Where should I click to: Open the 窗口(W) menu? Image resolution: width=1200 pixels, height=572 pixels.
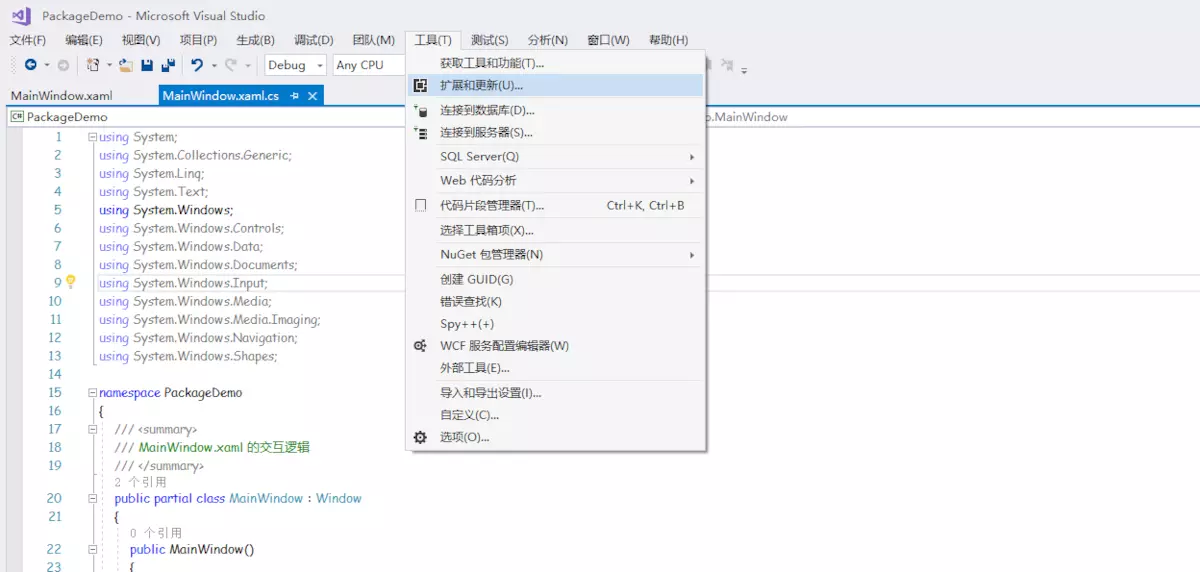point(608,40)
